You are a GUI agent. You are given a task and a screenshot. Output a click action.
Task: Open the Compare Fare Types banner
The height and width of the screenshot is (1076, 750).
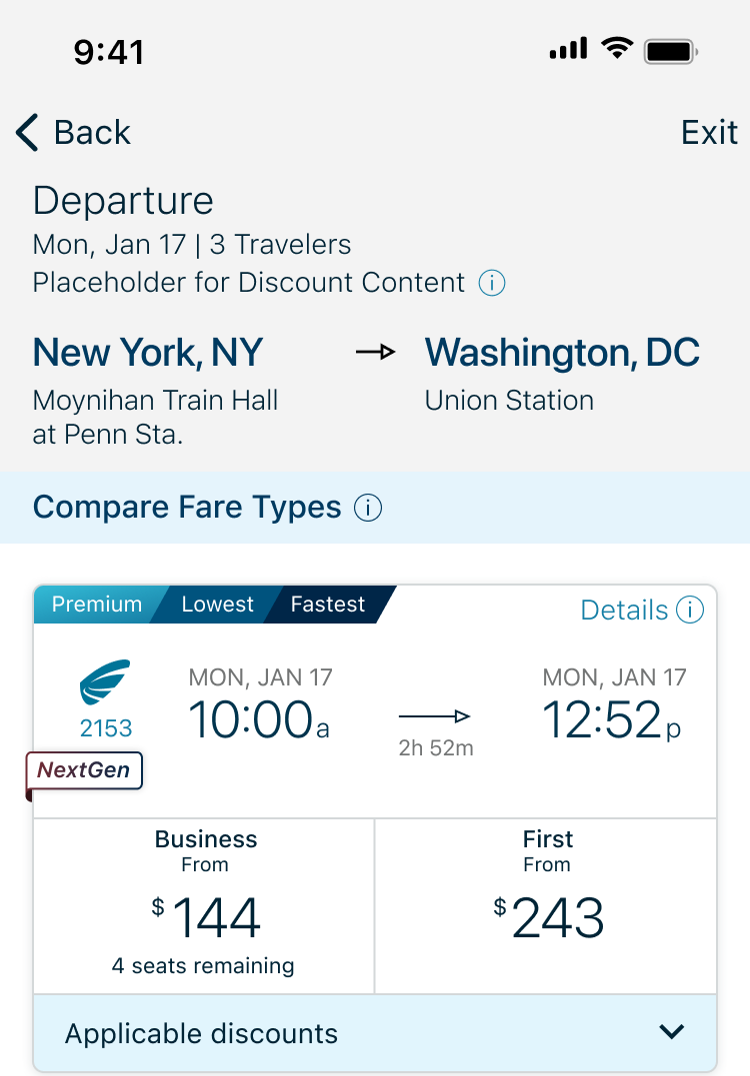point(375,508)
